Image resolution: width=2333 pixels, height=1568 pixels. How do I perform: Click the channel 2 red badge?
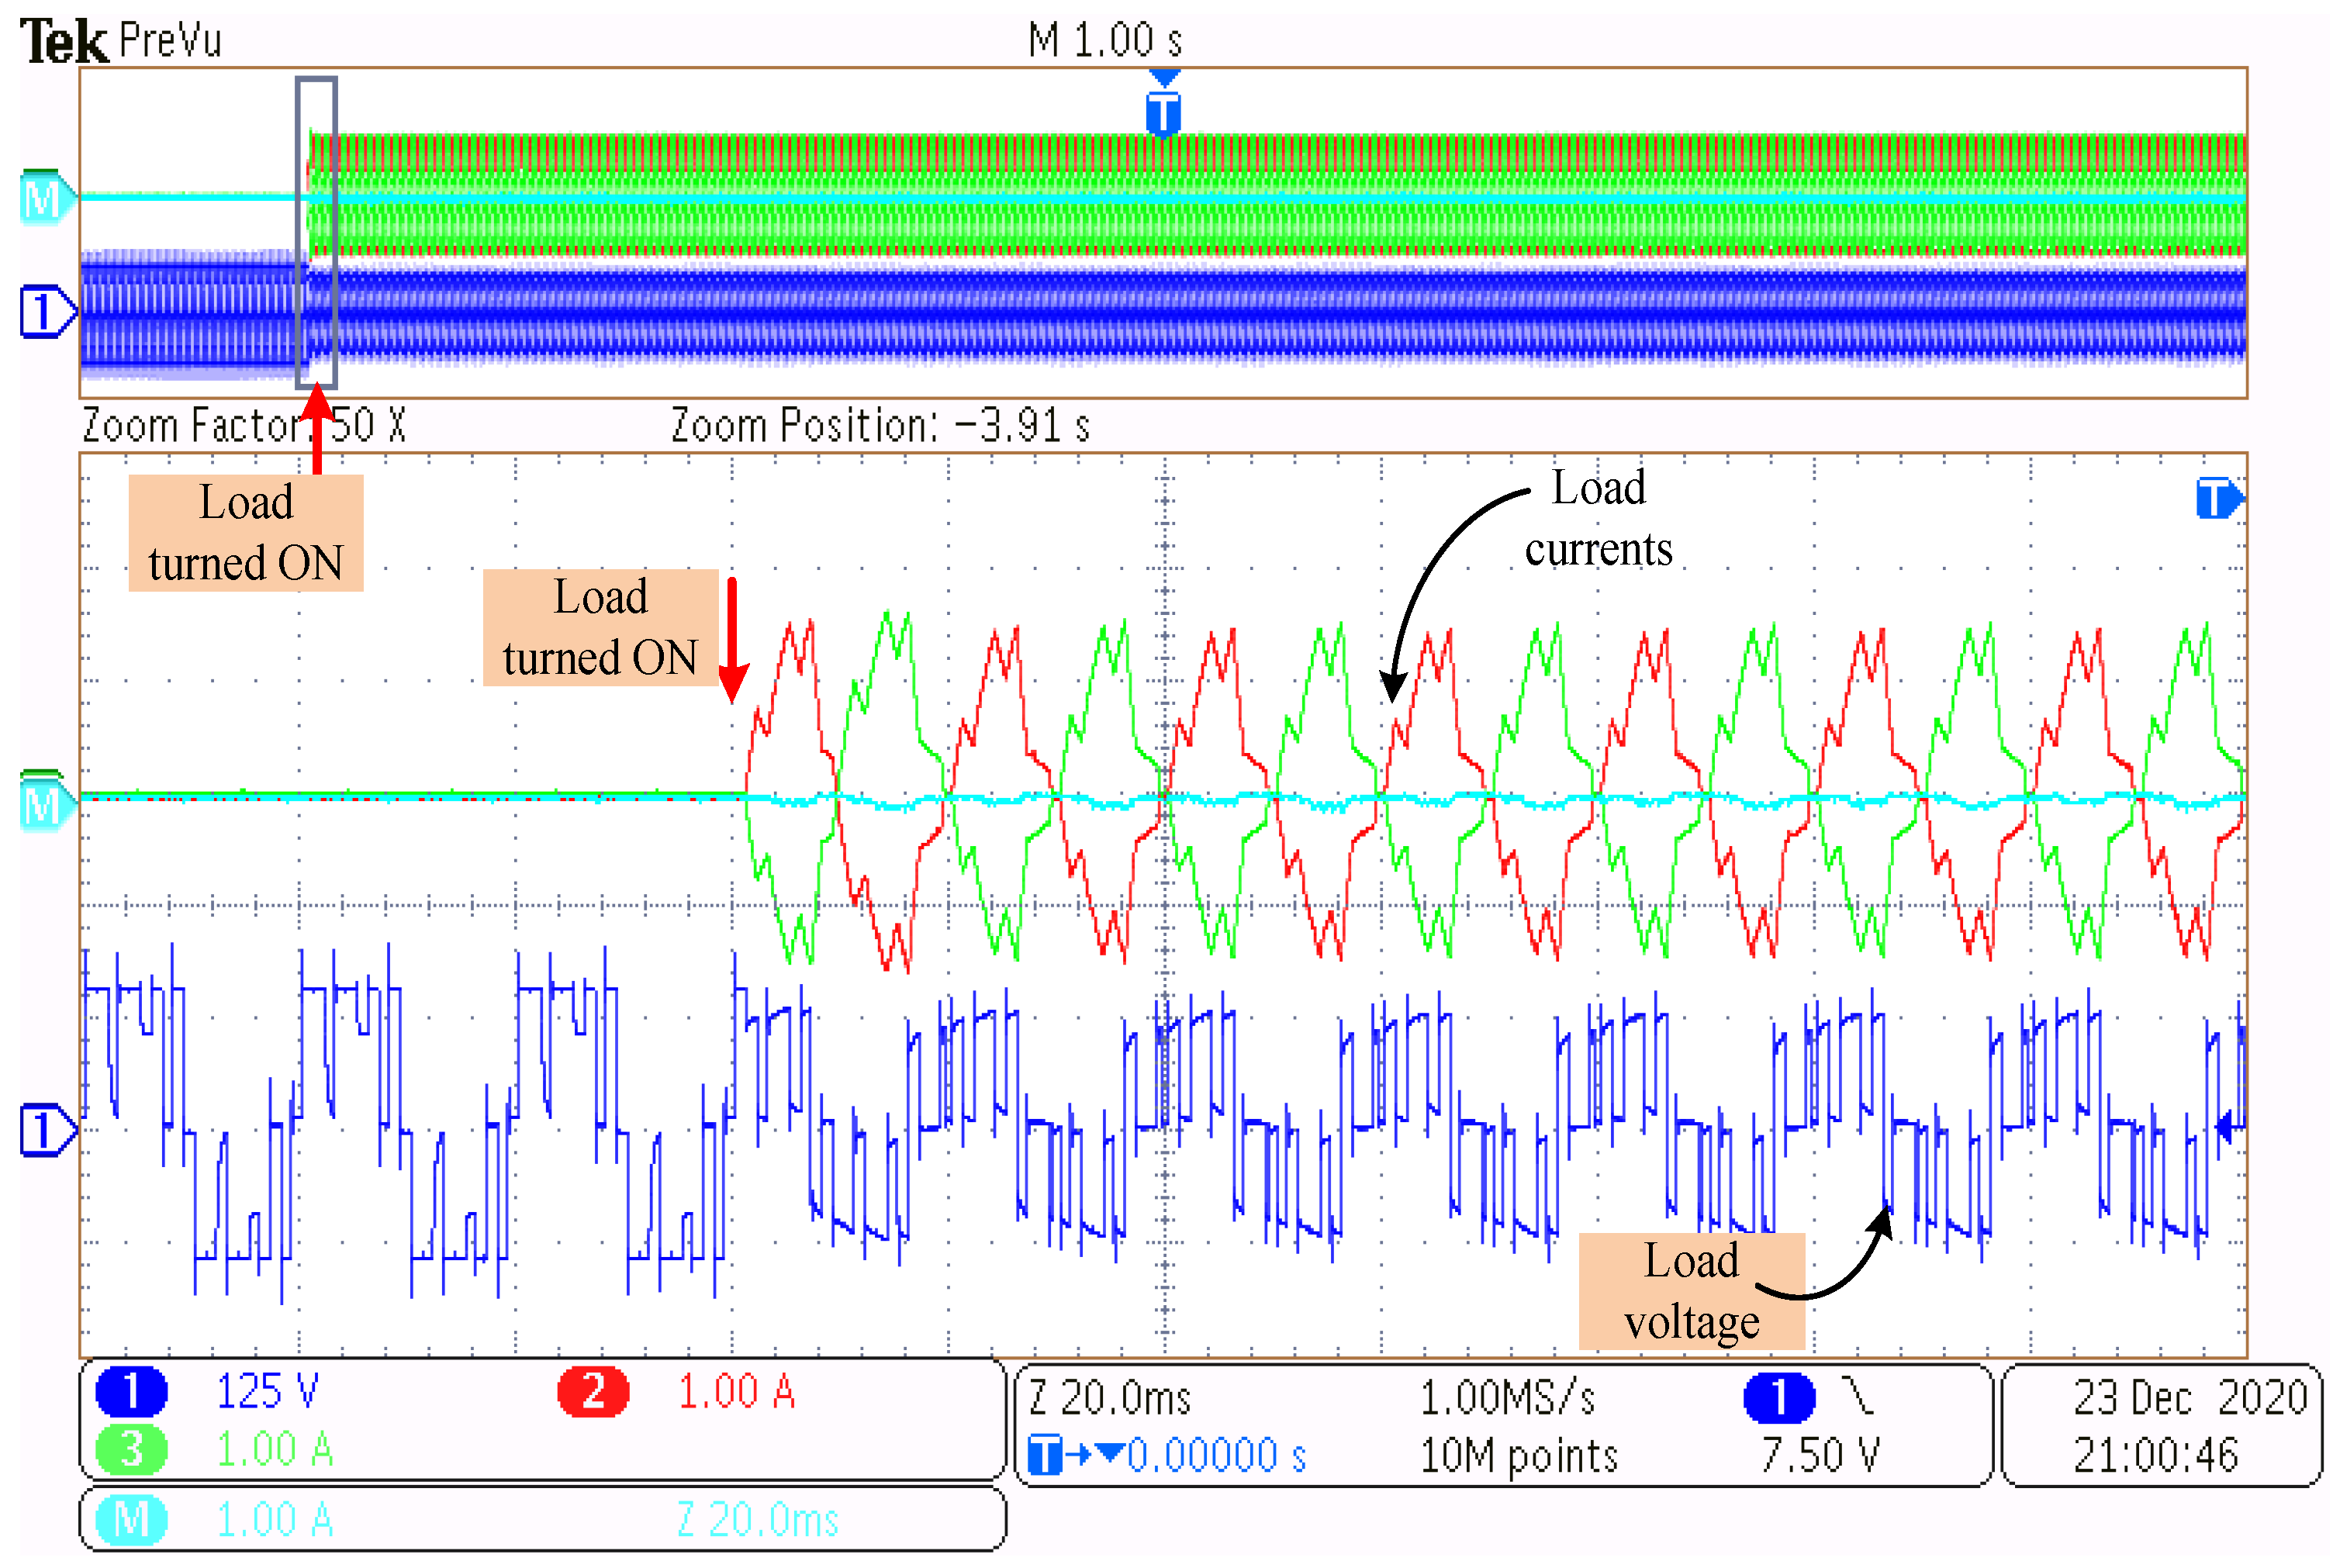click(x=592, y=1391)
